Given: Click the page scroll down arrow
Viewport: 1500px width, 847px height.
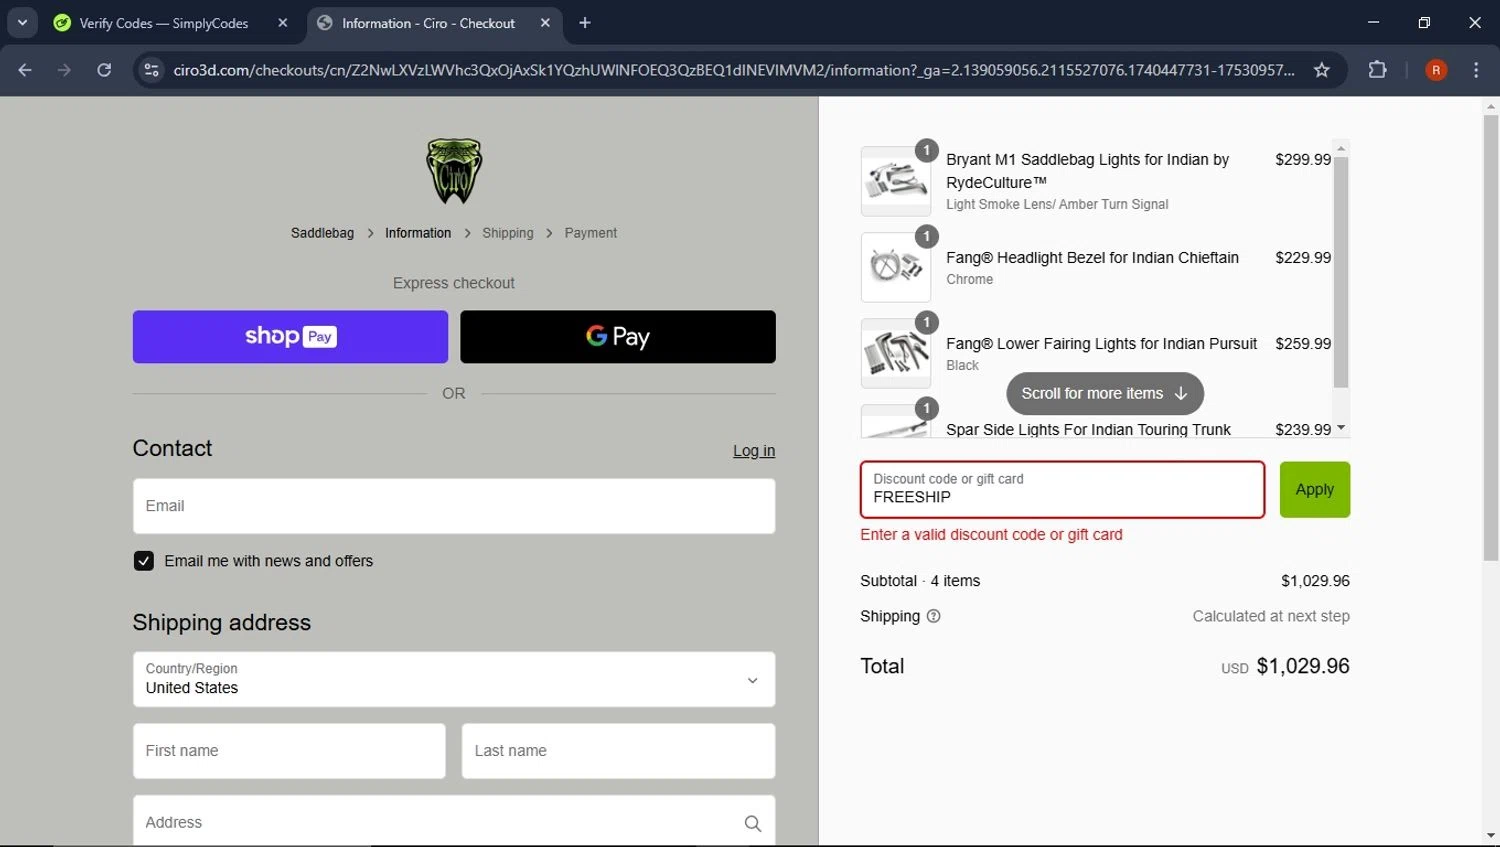Looking at the screenshot, I should 1491,835.
